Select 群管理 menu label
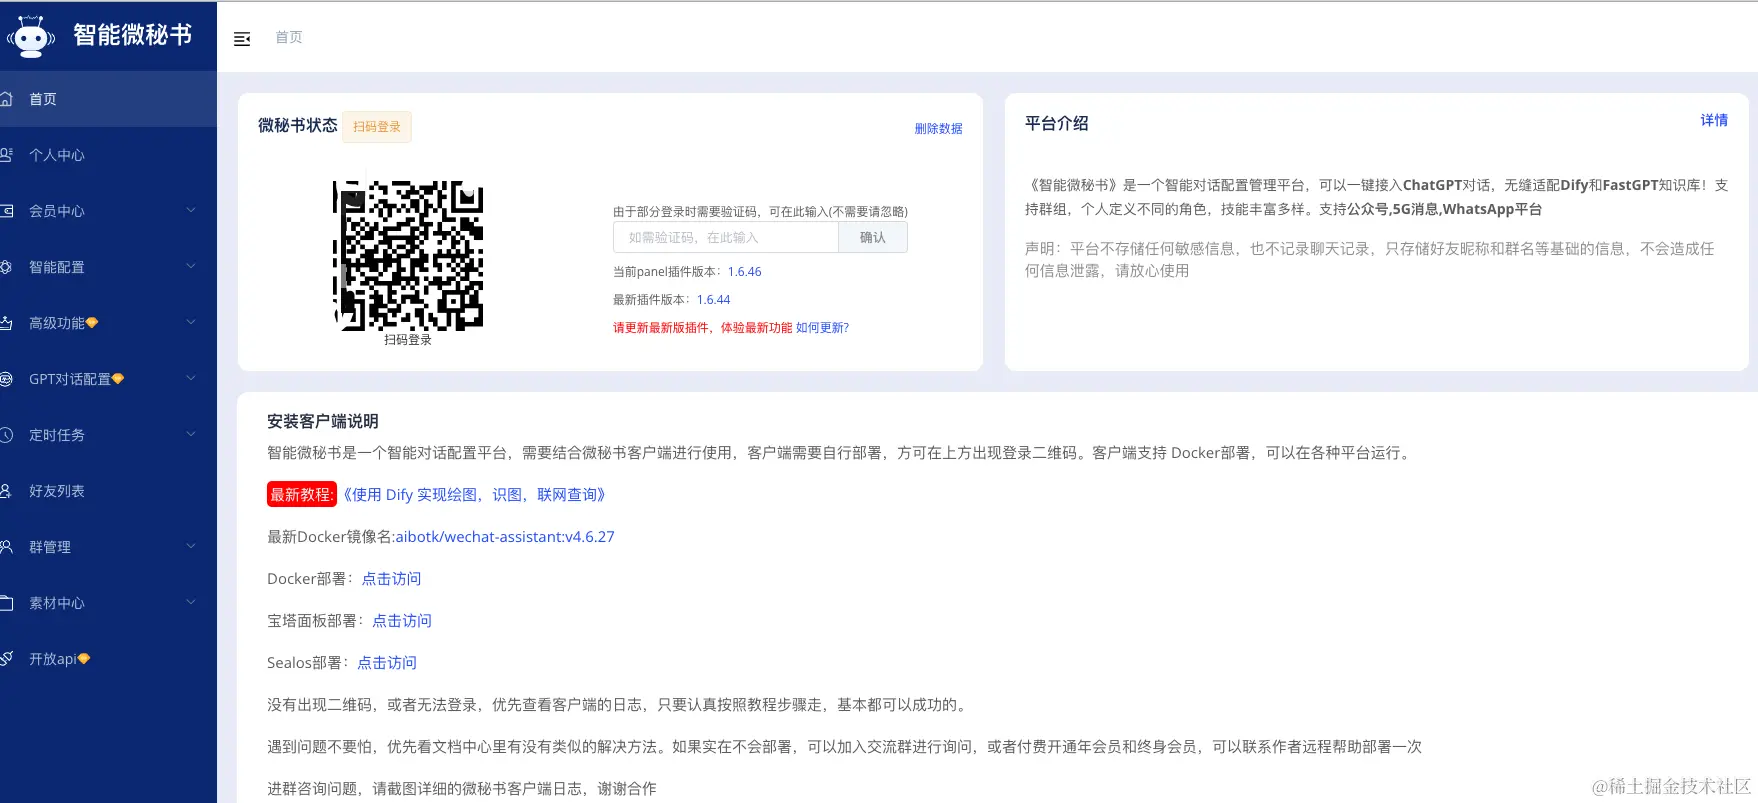The image size is (1758, 803). click(50, 547)
